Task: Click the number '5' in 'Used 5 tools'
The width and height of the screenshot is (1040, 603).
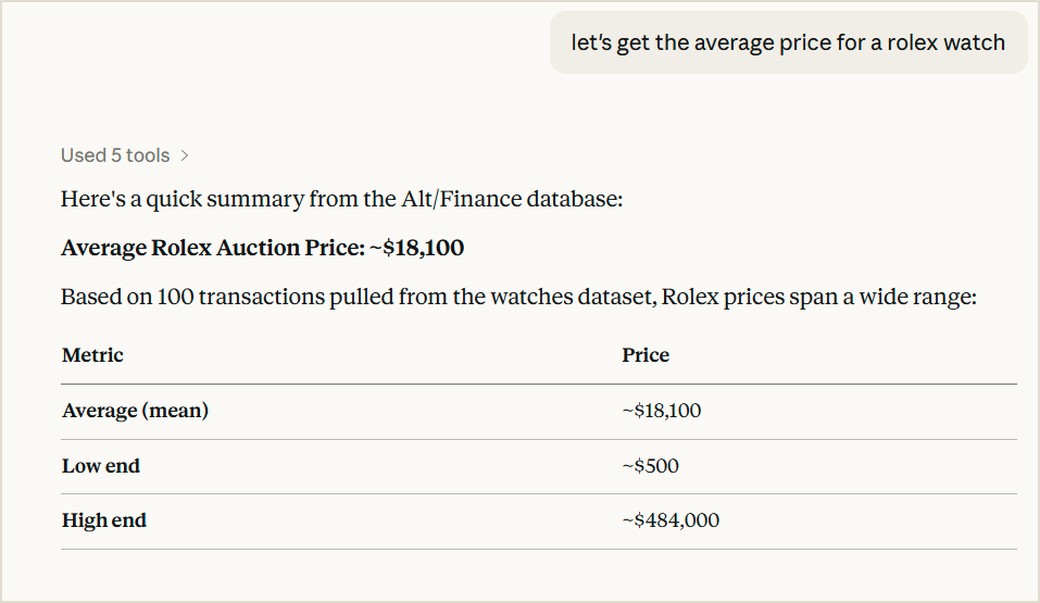Action: [x=116, y=155]
